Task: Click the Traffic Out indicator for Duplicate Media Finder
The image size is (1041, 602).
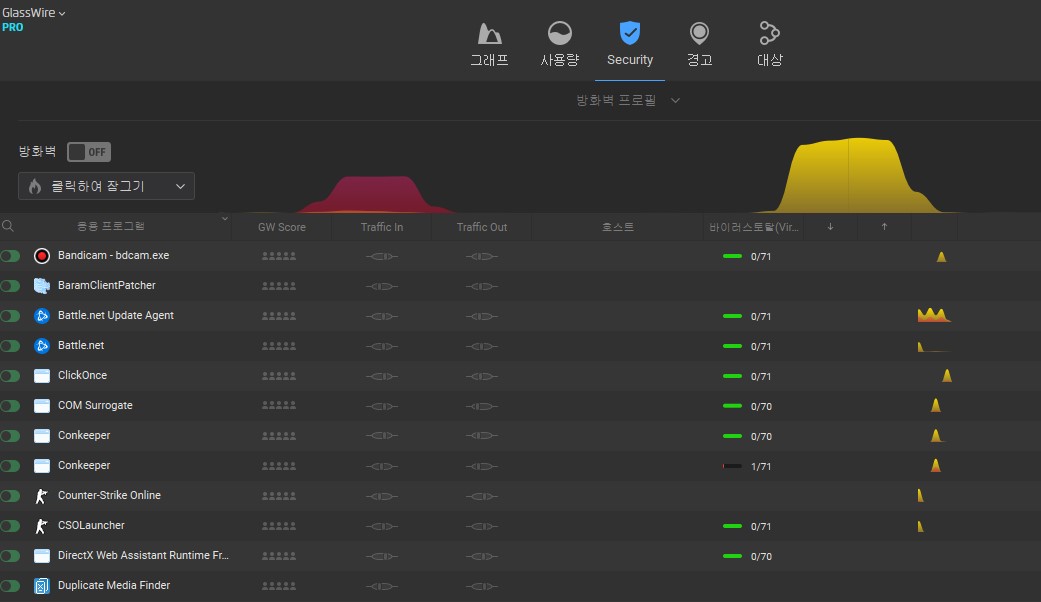Action: (481, 586)
